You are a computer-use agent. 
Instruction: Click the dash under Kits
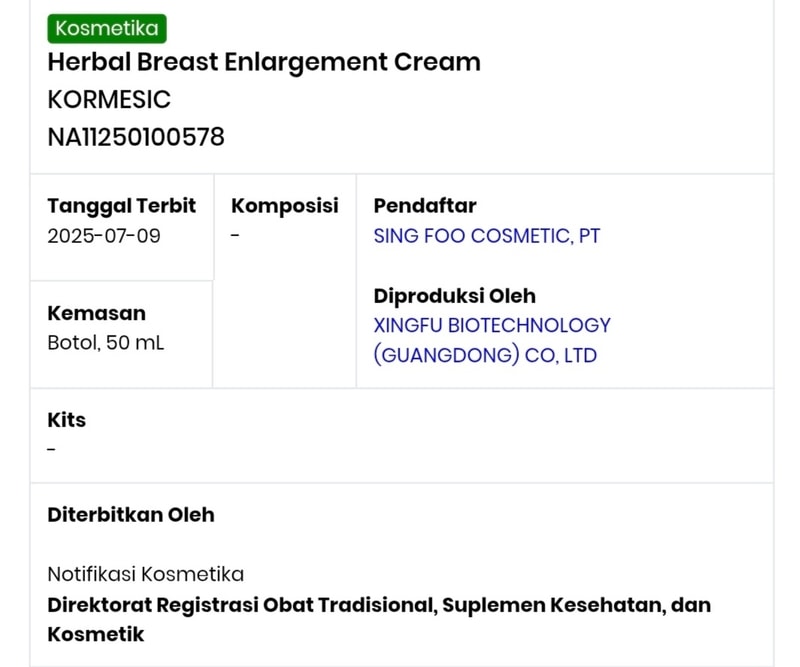click(x=52, y=449)
